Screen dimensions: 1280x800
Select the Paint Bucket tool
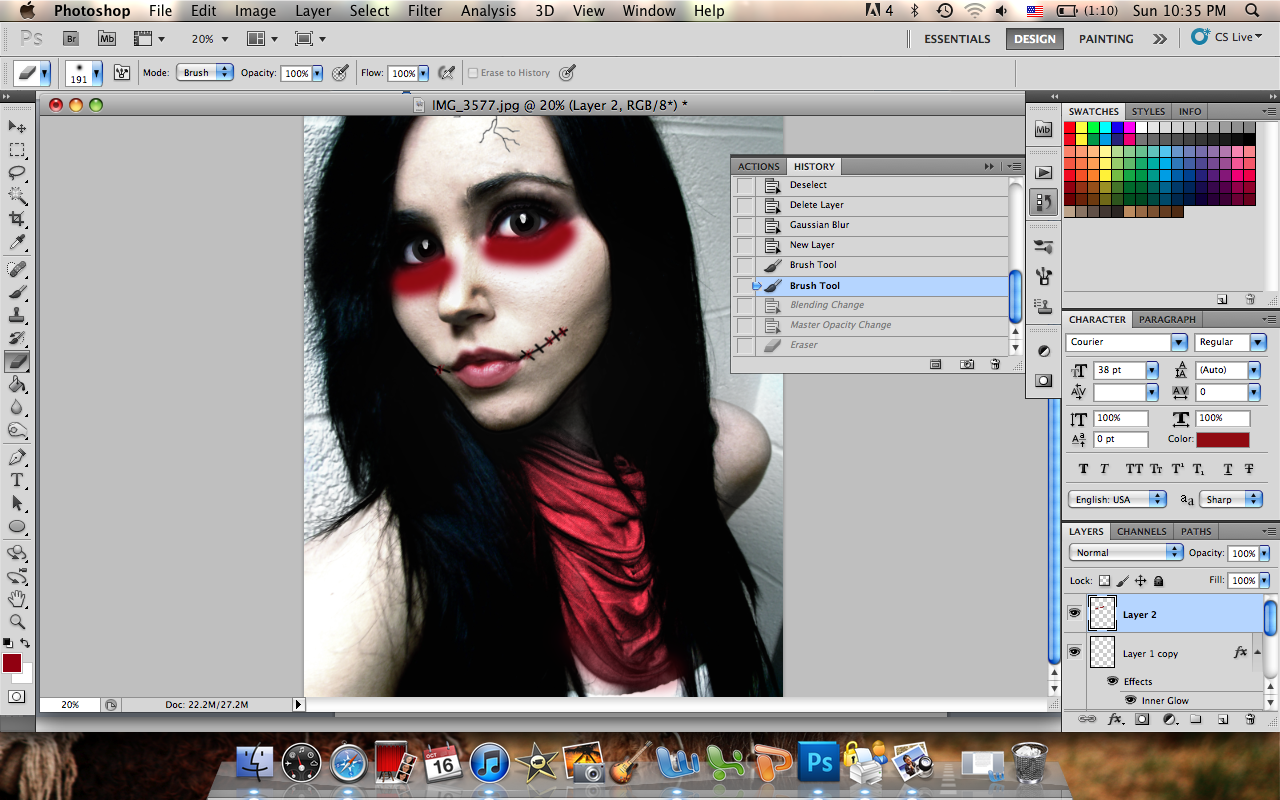click(17, 385)
